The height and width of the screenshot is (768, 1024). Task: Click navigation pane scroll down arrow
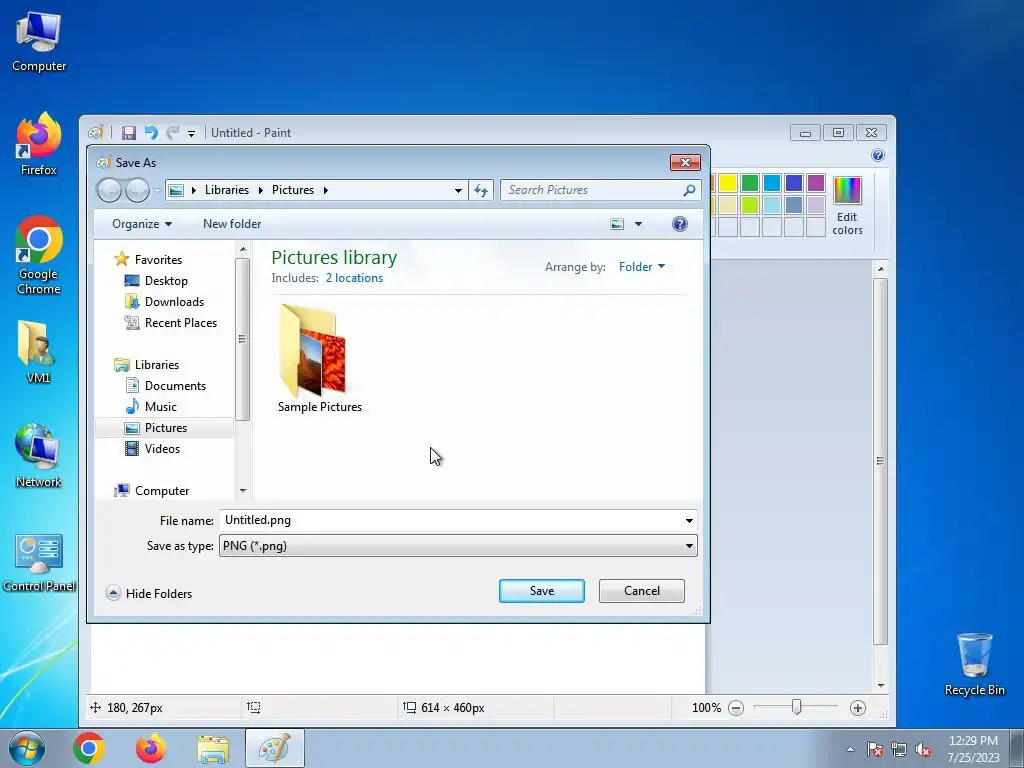(243, 490)
